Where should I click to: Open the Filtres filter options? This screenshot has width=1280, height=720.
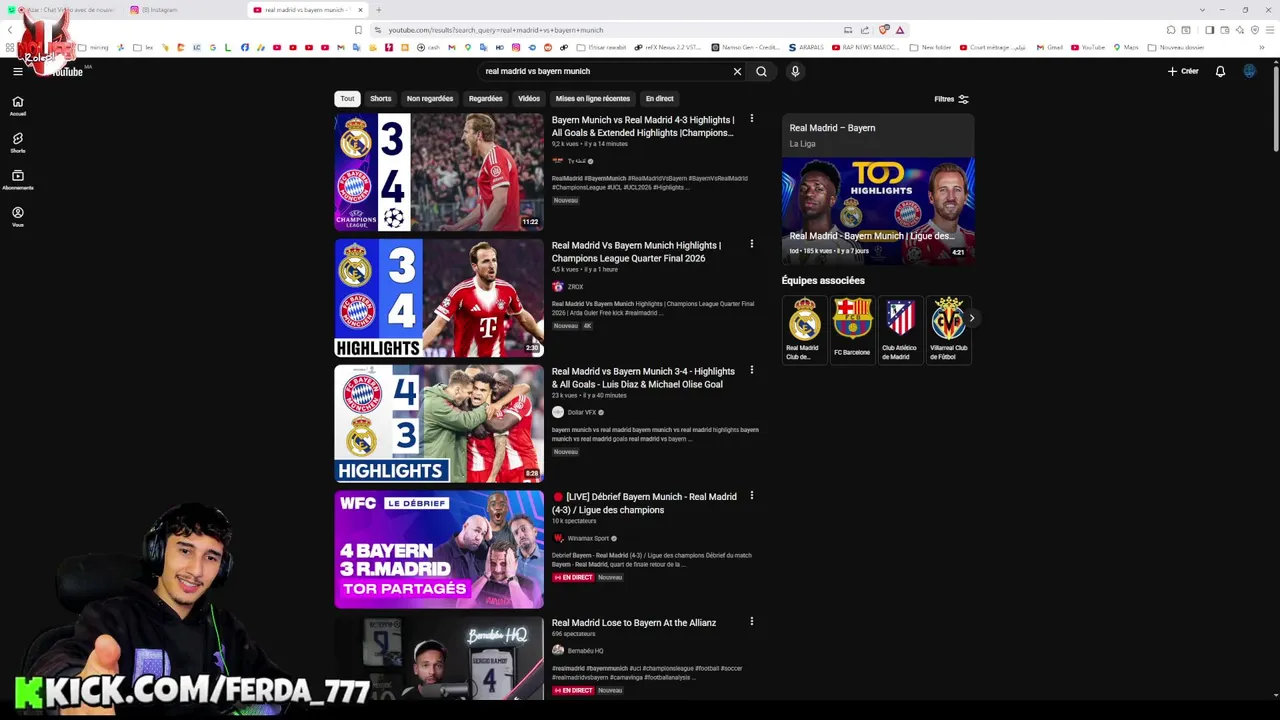point(951,99)
